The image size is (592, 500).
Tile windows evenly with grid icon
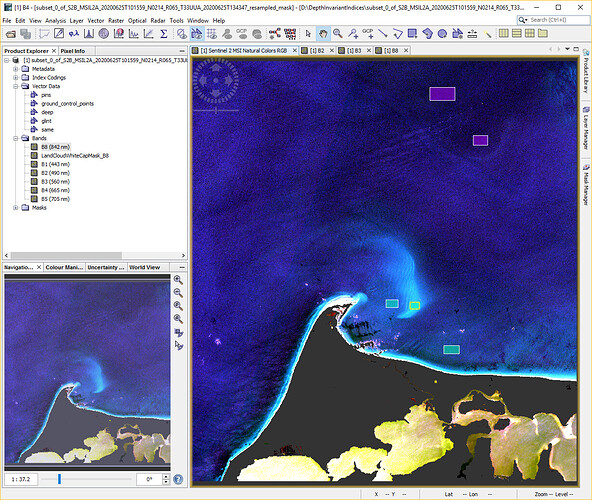tap(530, 33)
